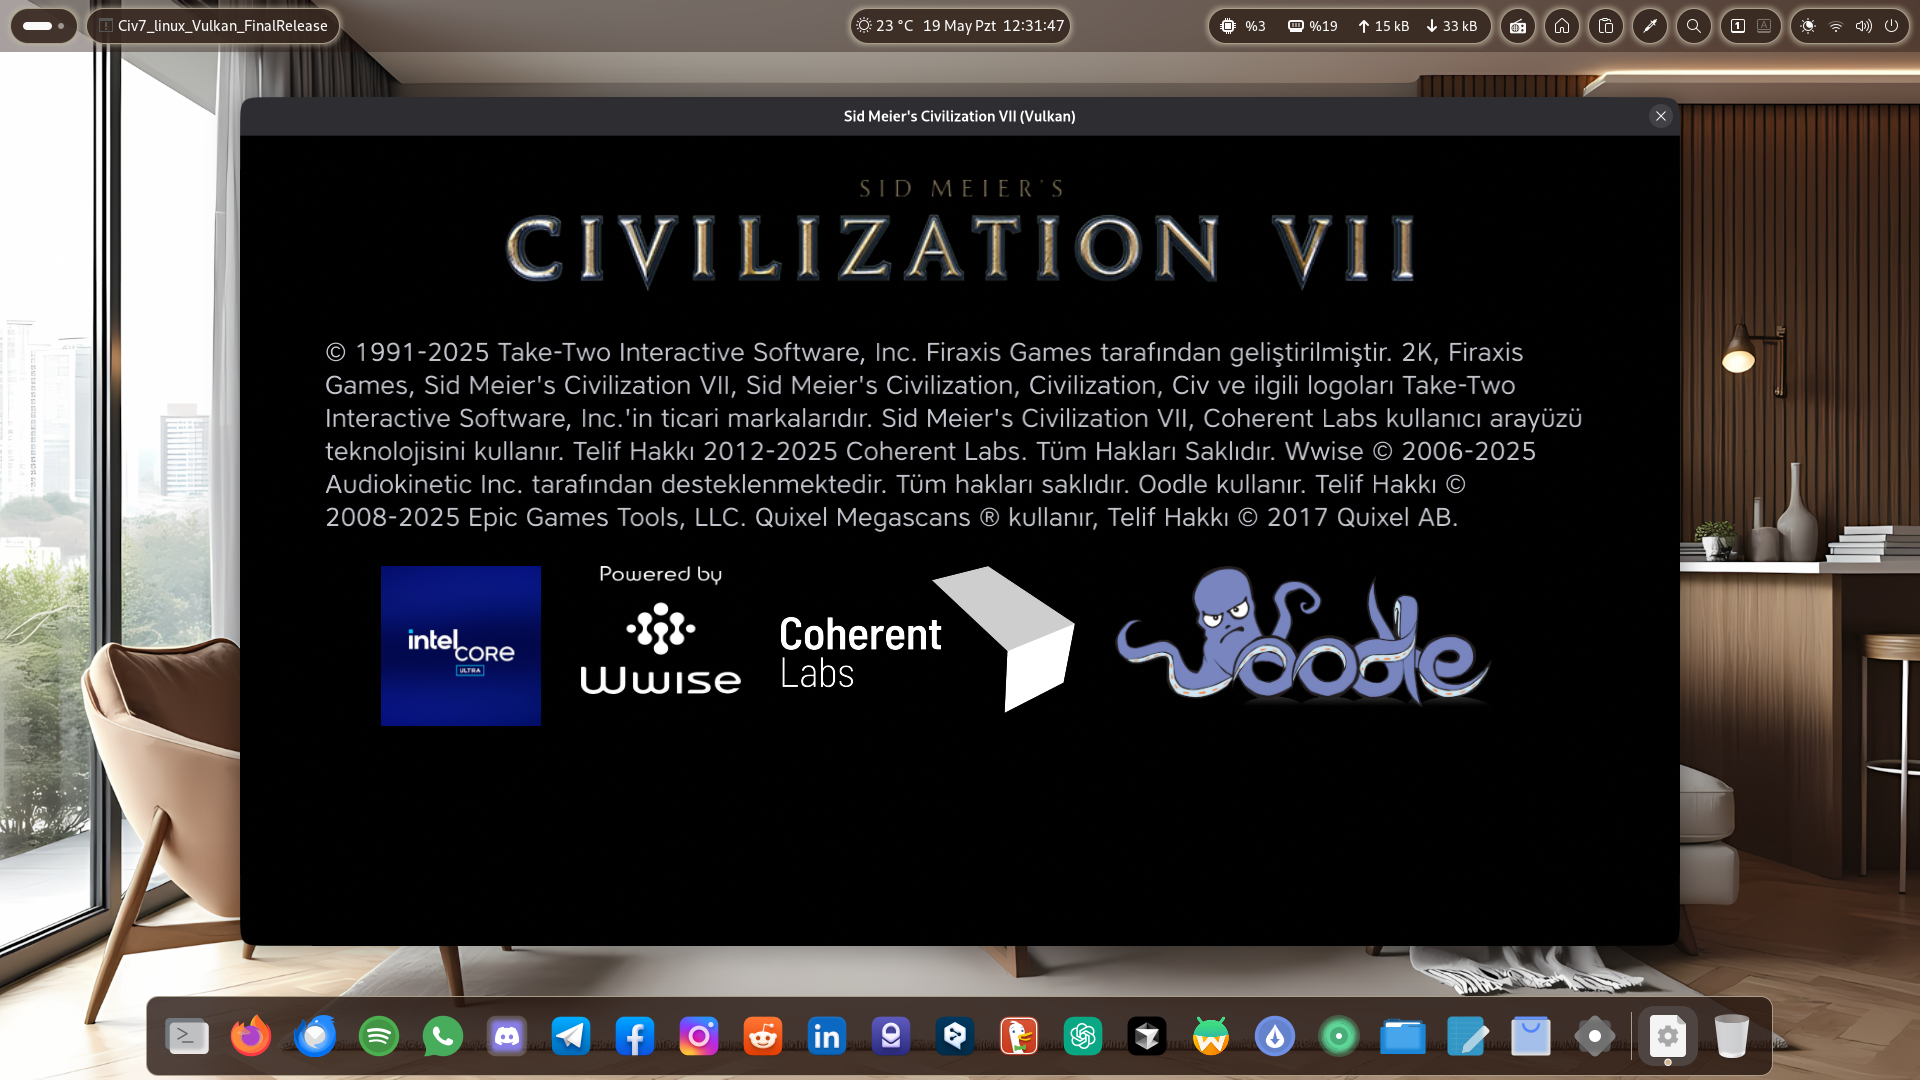Click the Civilization VII title logo
Viewport: 1920px width, 1080px height.
(960, 234)
